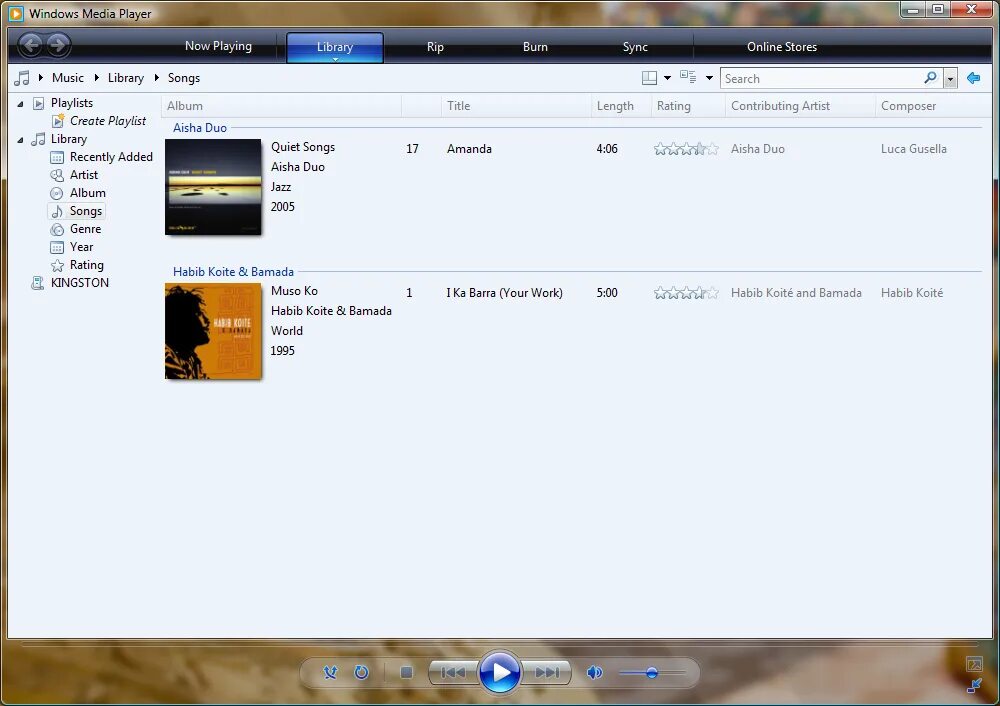Go forward with the Forward arrow button
This screenshot has height=706, width=1000.
click(58, 45)
